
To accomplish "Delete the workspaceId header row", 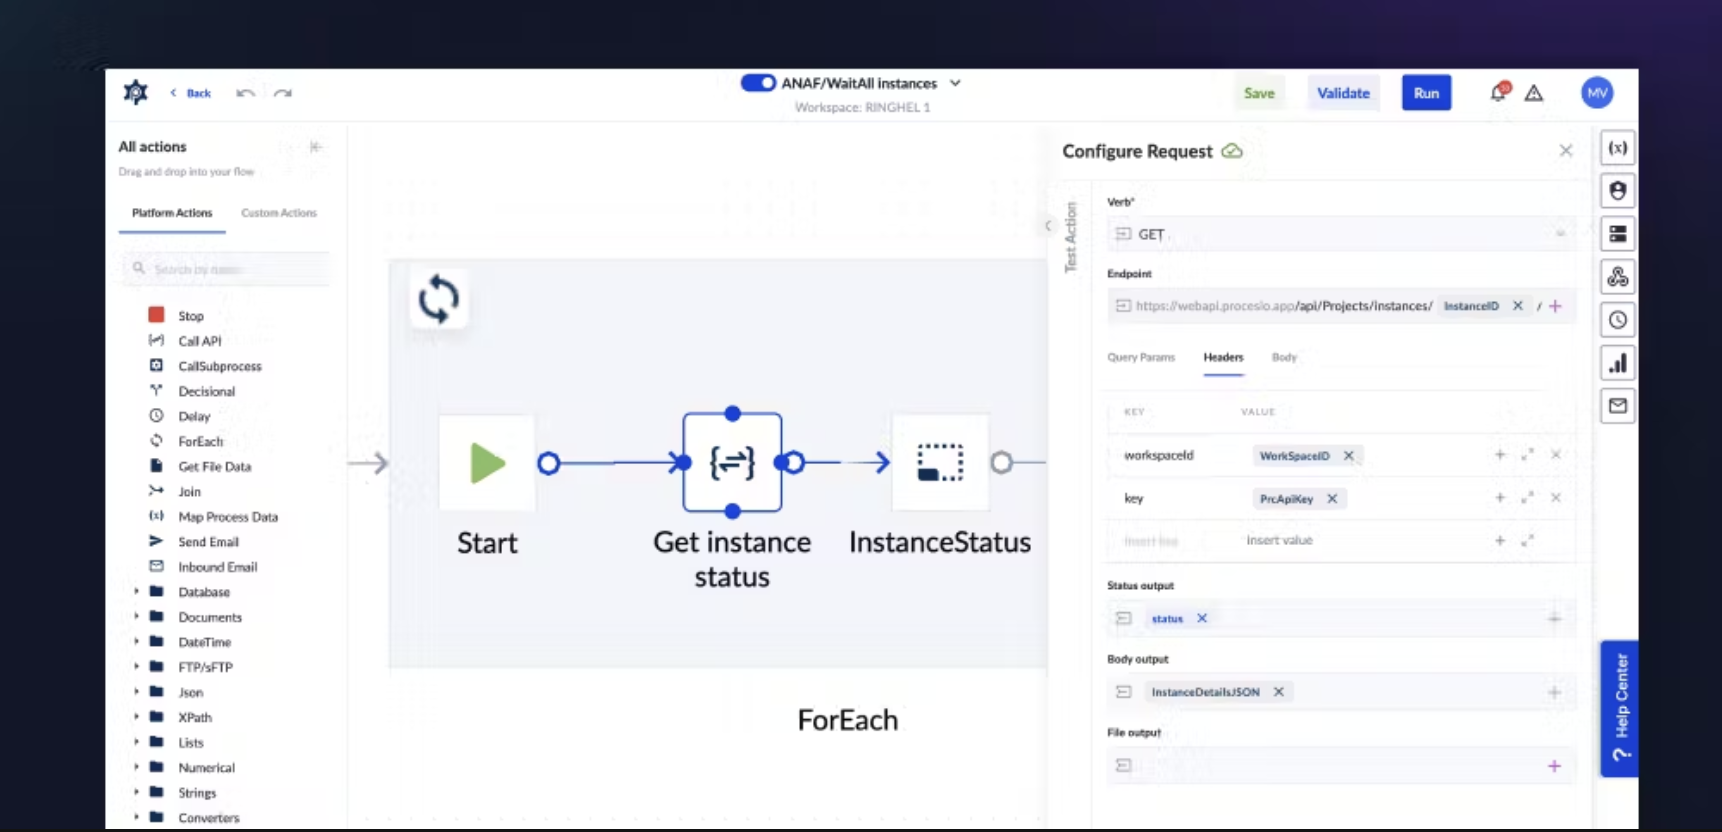I will [1556, 455].
